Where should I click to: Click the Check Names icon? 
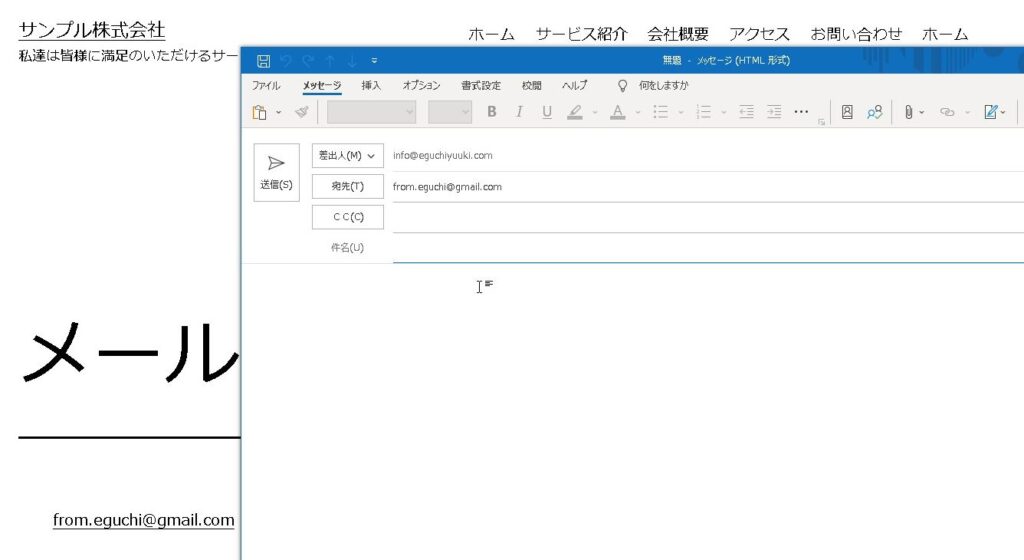point(874,112)
